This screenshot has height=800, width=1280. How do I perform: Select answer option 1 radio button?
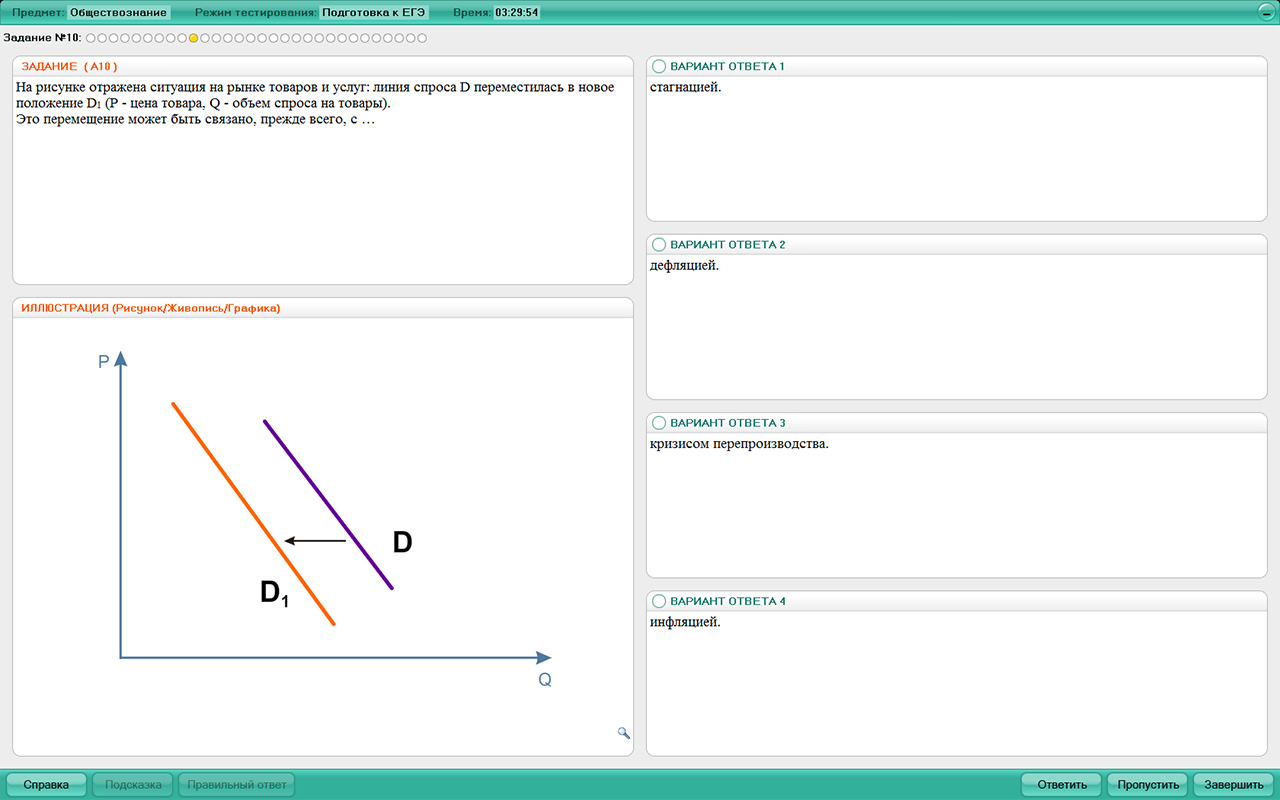click(x=658, y=66)
